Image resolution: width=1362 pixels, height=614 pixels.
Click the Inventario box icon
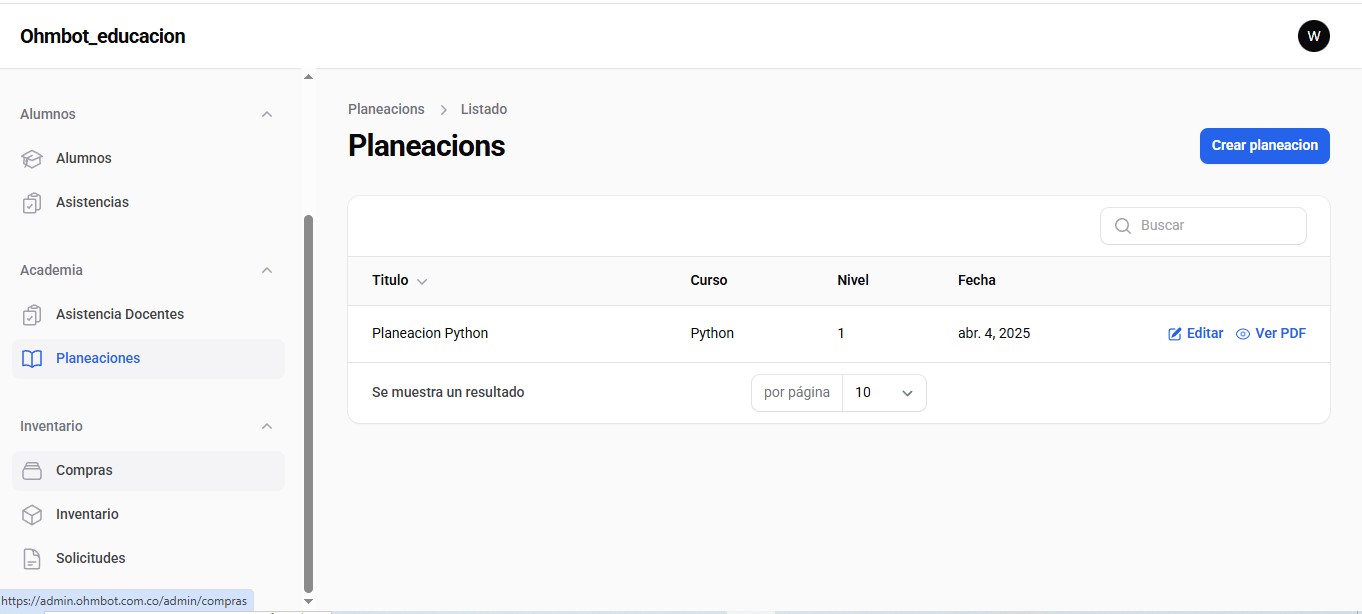coord(32,515)
